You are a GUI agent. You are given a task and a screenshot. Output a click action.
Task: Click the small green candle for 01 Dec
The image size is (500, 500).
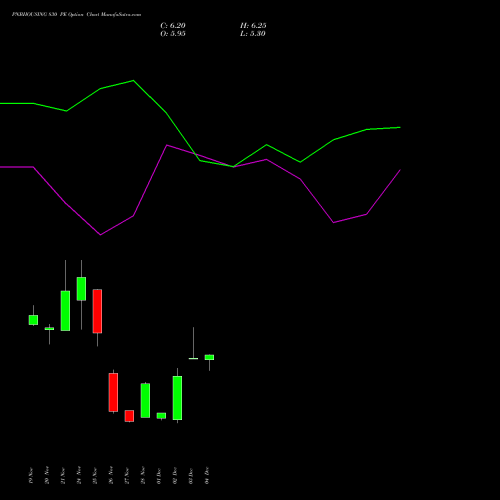point(161,416)
